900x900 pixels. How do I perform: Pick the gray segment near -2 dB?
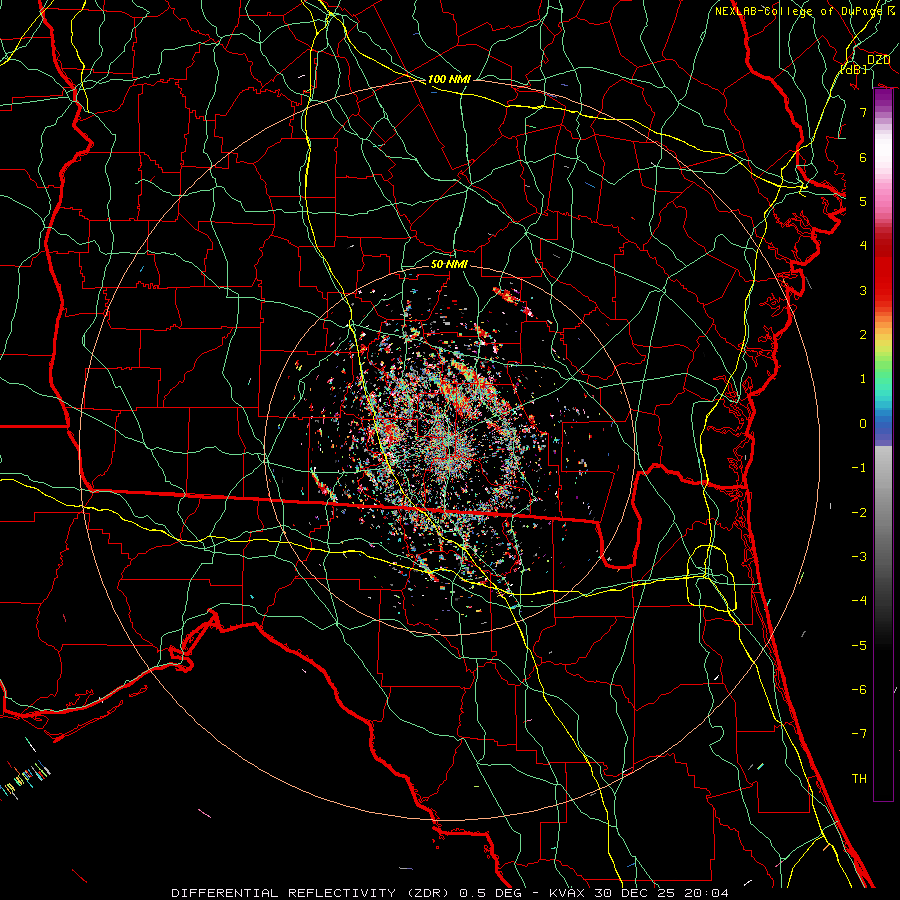point(883,513)
